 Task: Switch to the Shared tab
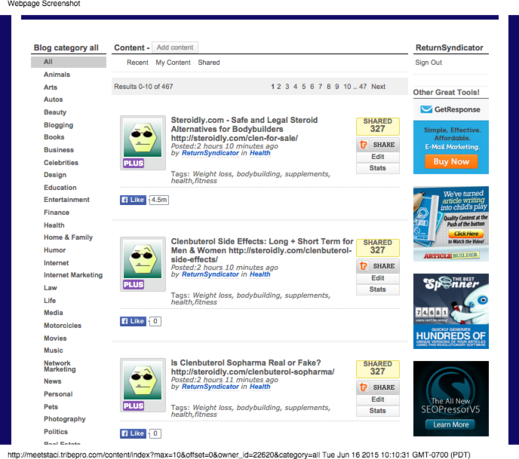click(x=209, y=63)
